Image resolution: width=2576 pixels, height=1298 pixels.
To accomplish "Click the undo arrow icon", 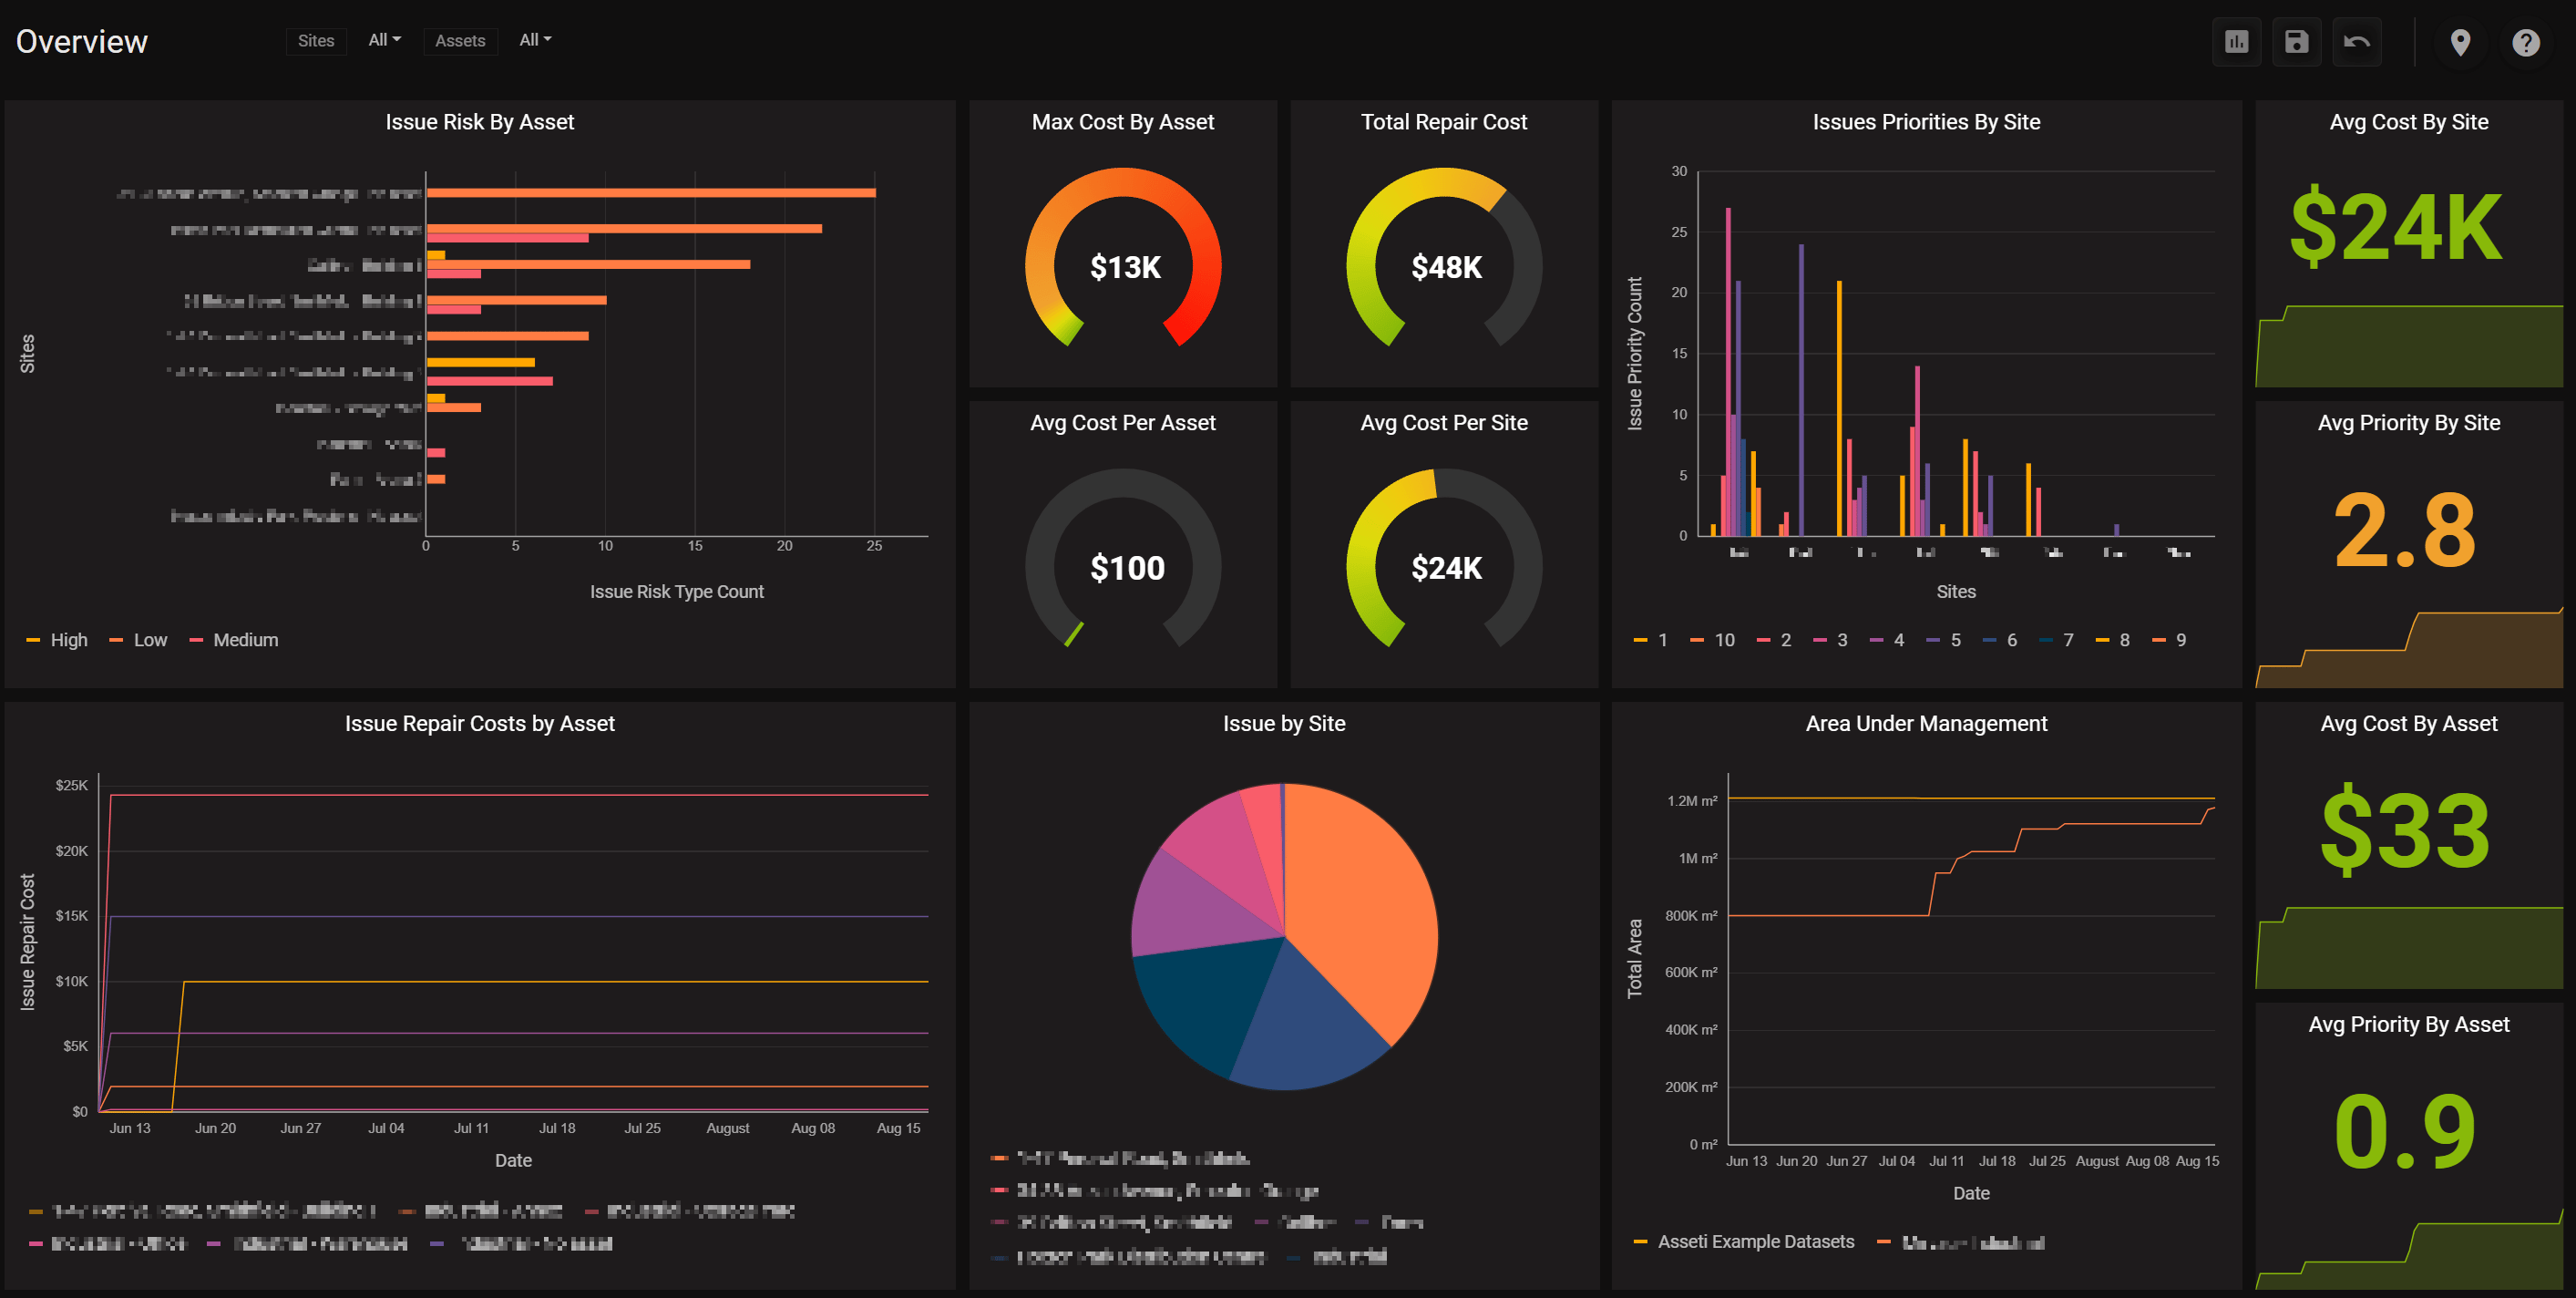I will pyautogui.click(x=2356, y=42).
